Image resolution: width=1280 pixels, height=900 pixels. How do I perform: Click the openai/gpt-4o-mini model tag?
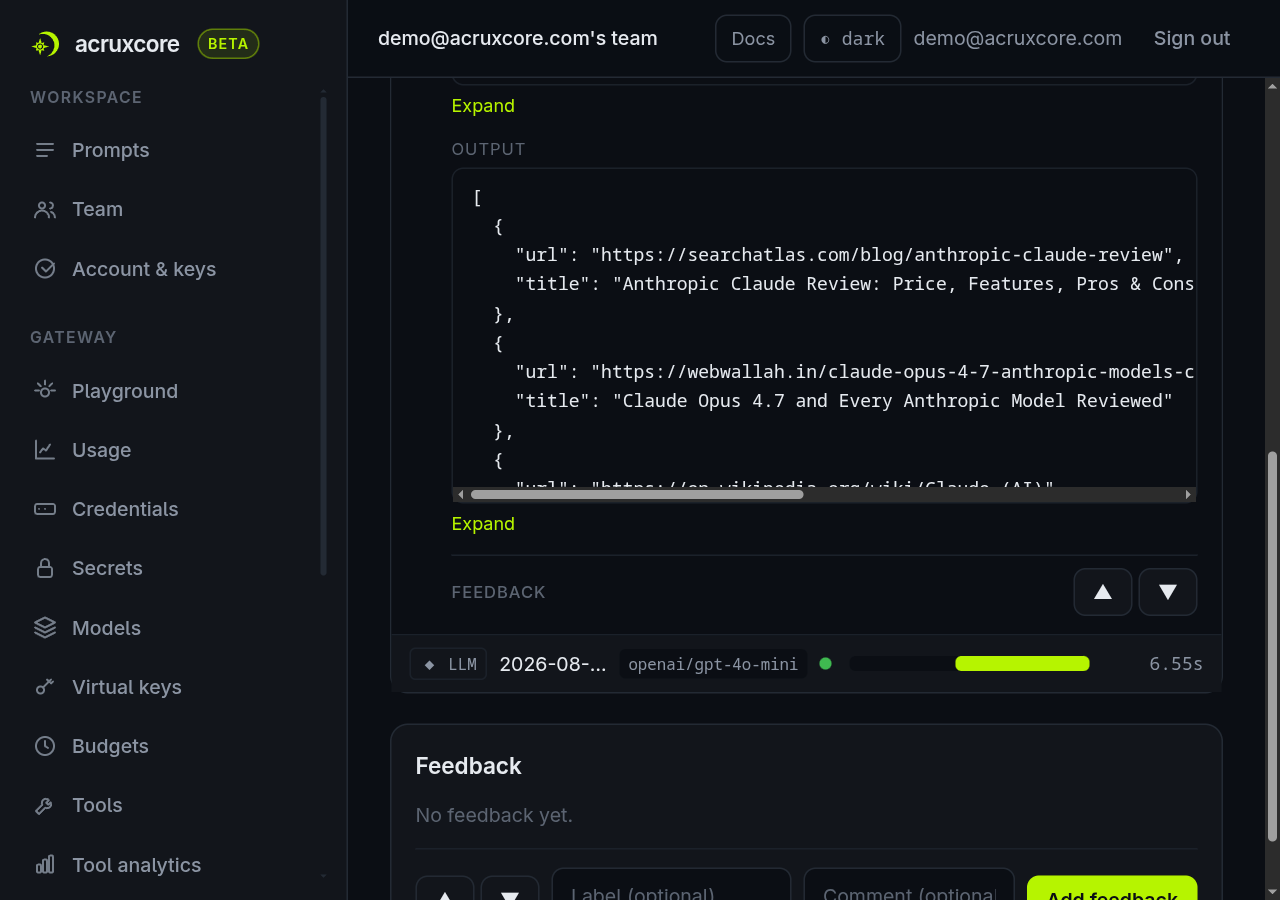pos(713,664)
